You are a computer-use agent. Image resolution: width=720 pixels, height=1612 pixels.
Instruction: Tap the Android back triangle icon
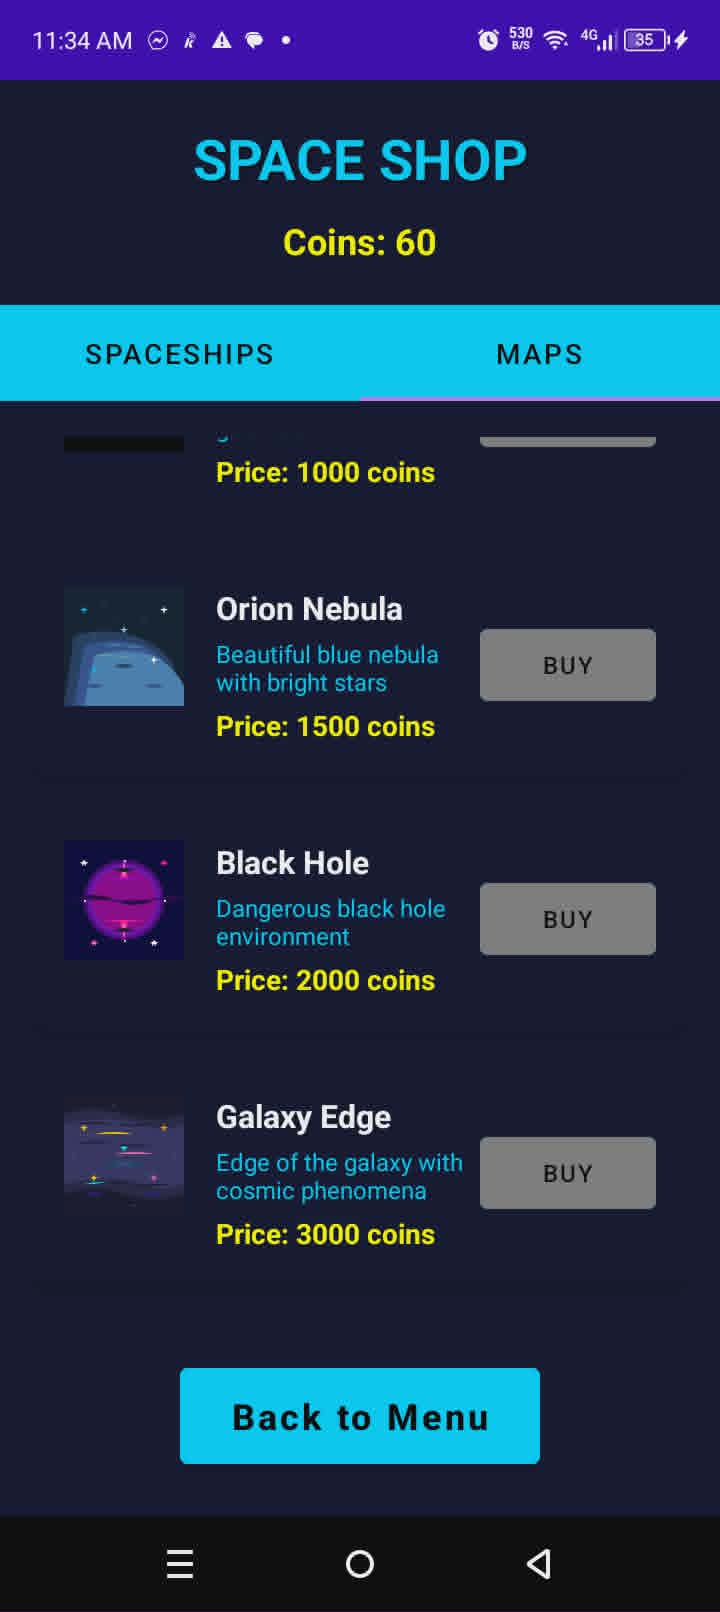click(x=539, y=1564)
